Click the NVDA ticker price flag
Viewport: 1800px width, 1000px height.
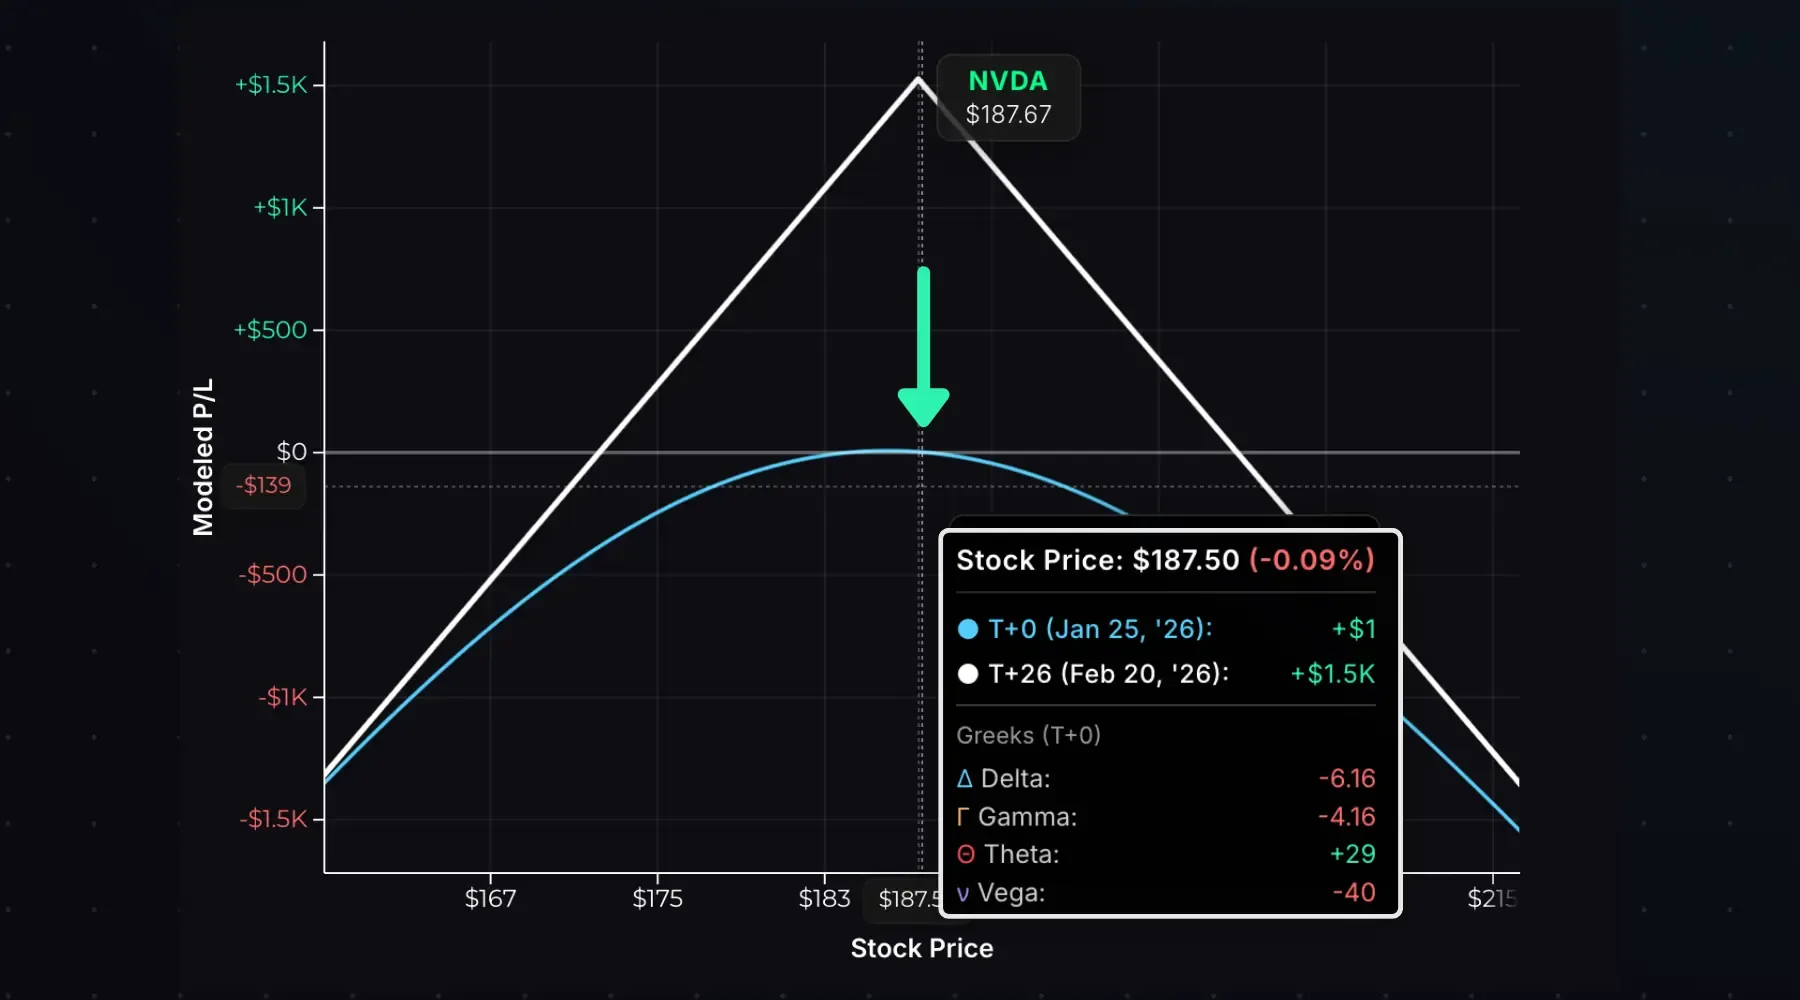[1008, 98]
